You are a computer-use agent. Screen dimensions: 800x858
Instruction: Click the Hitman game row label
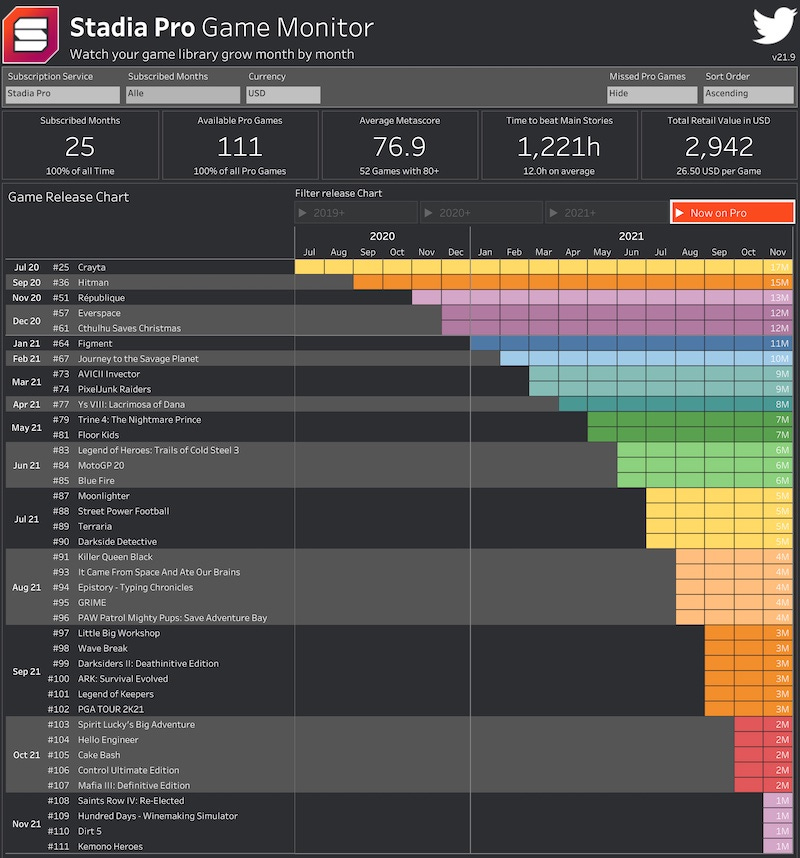pyautogui.click(x=93, y=282)
